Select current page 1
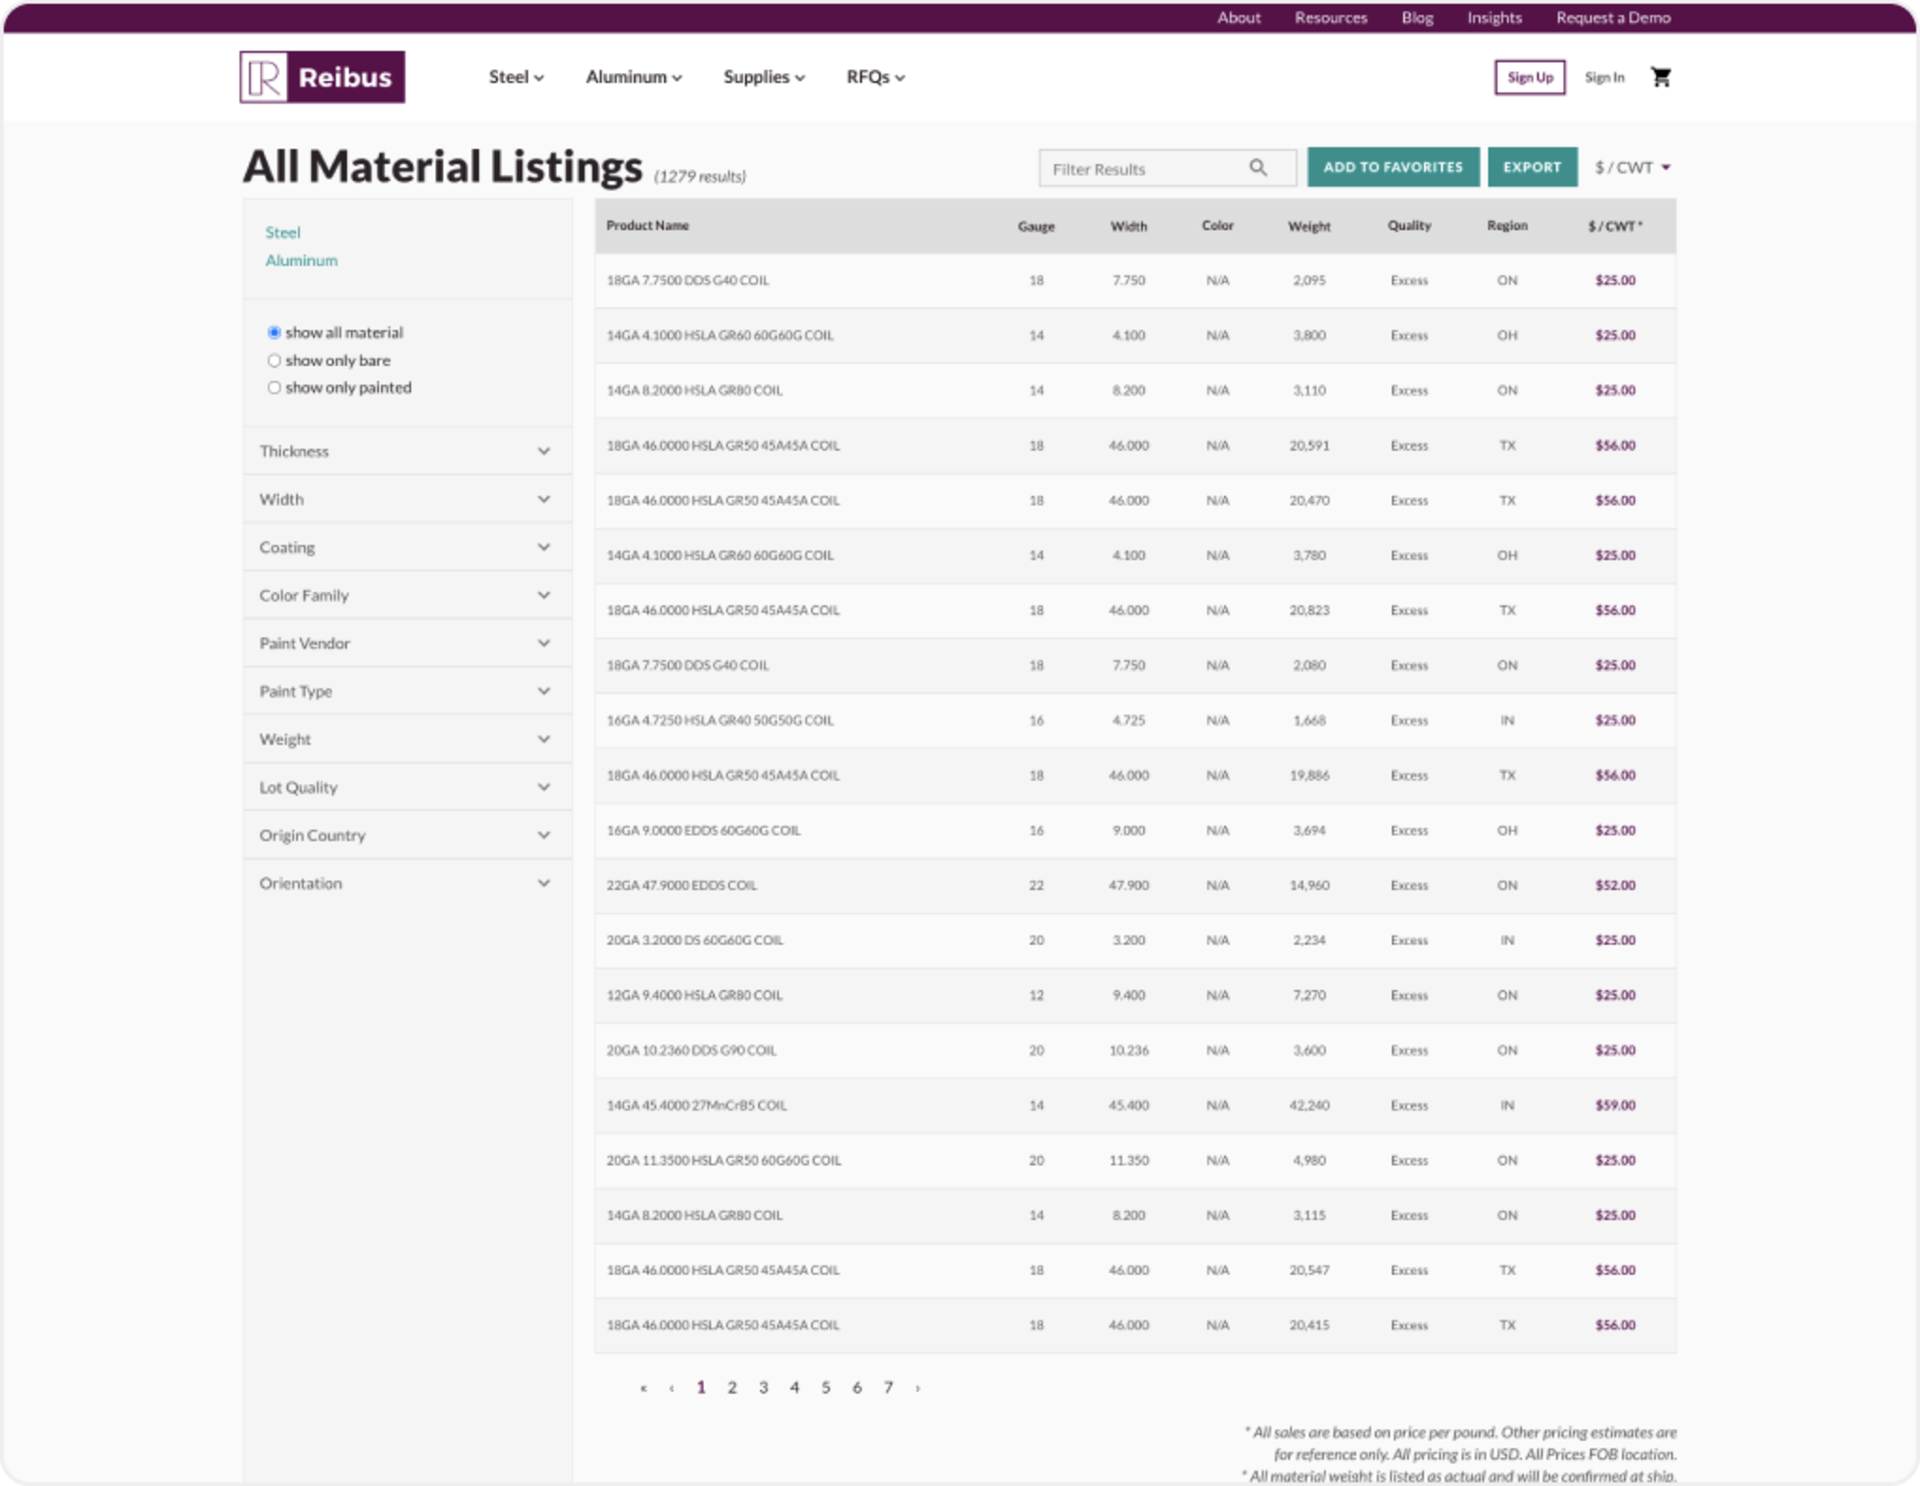This screenshot has width=1920, height=1486. tap(701, 1387)
